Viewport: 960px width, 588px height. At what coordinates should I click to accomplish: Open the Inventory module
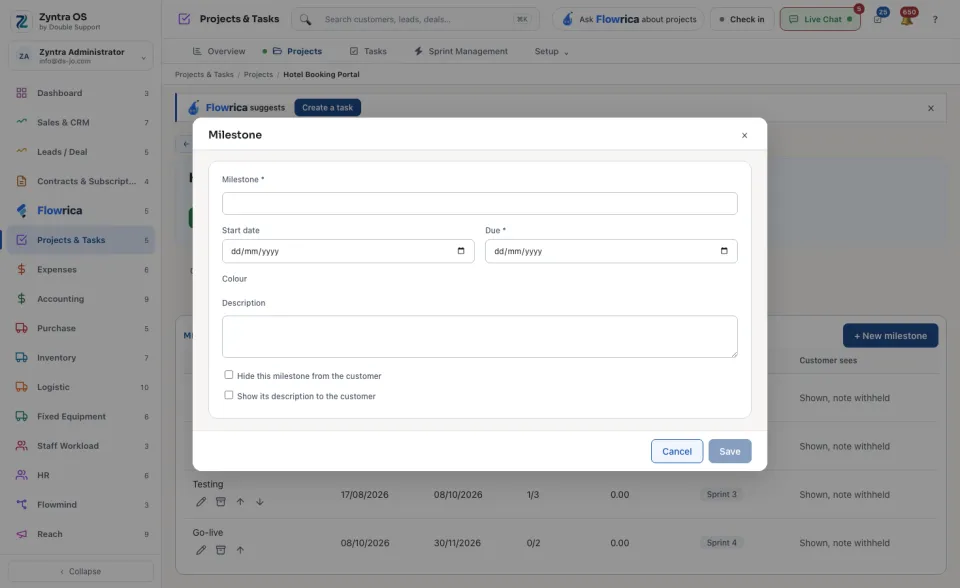pyautogui.click(x=81, y=358)
